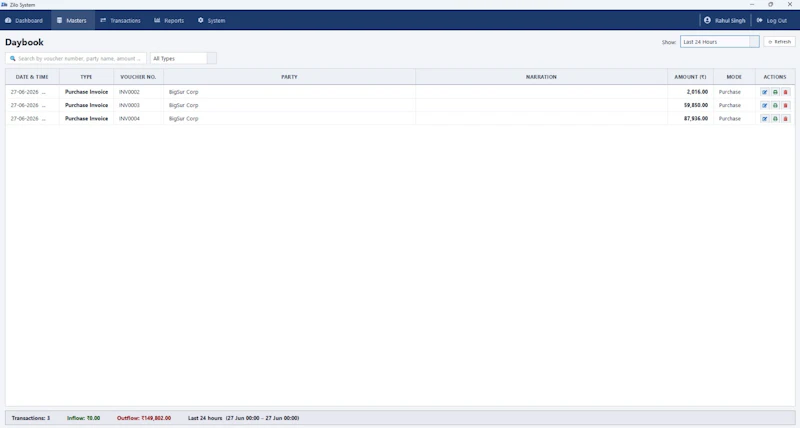This screenshot has height=428, width=800.
Task: Delete voucher INV0002 with the red trash icon
Action: click(785, 92)
